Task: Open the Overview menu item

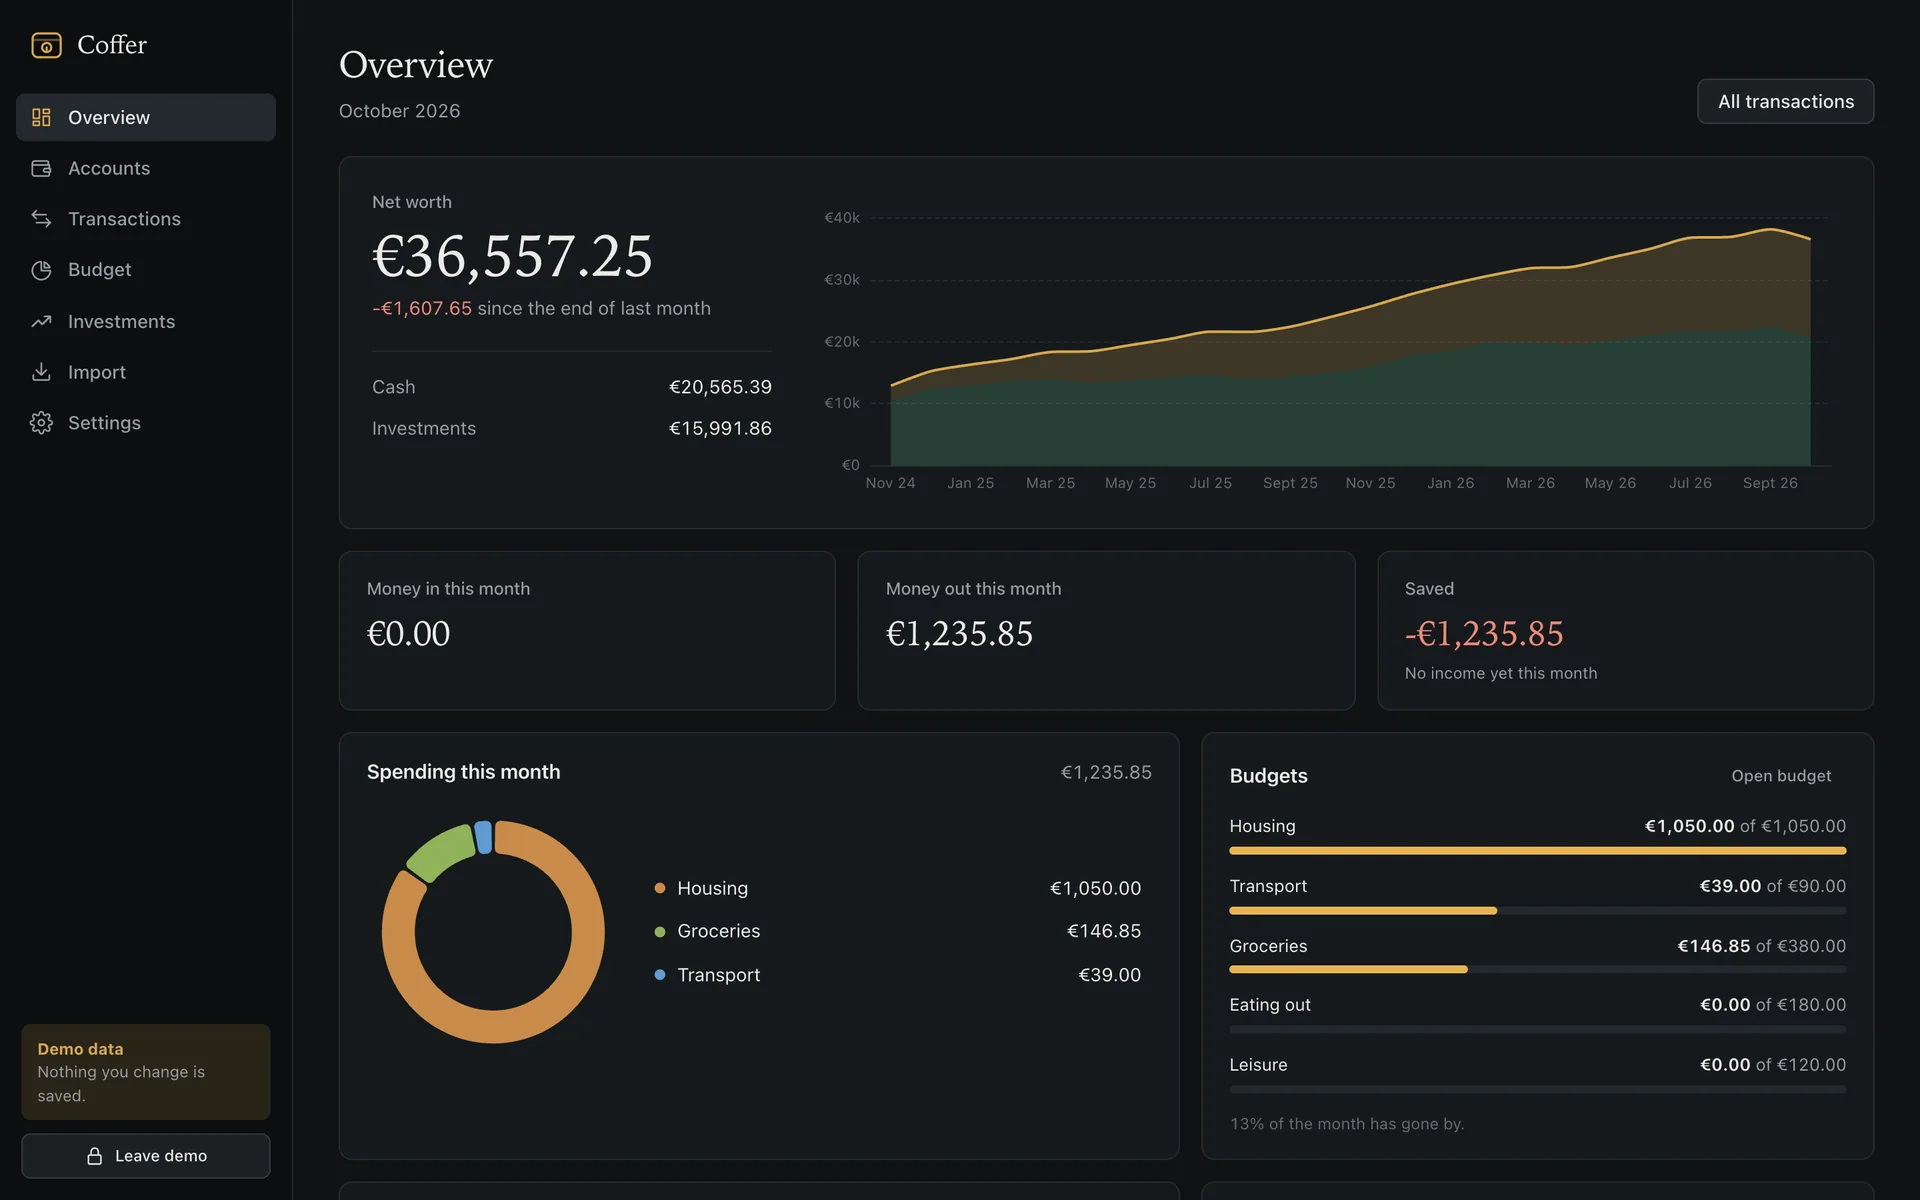Action: [146, 117]
